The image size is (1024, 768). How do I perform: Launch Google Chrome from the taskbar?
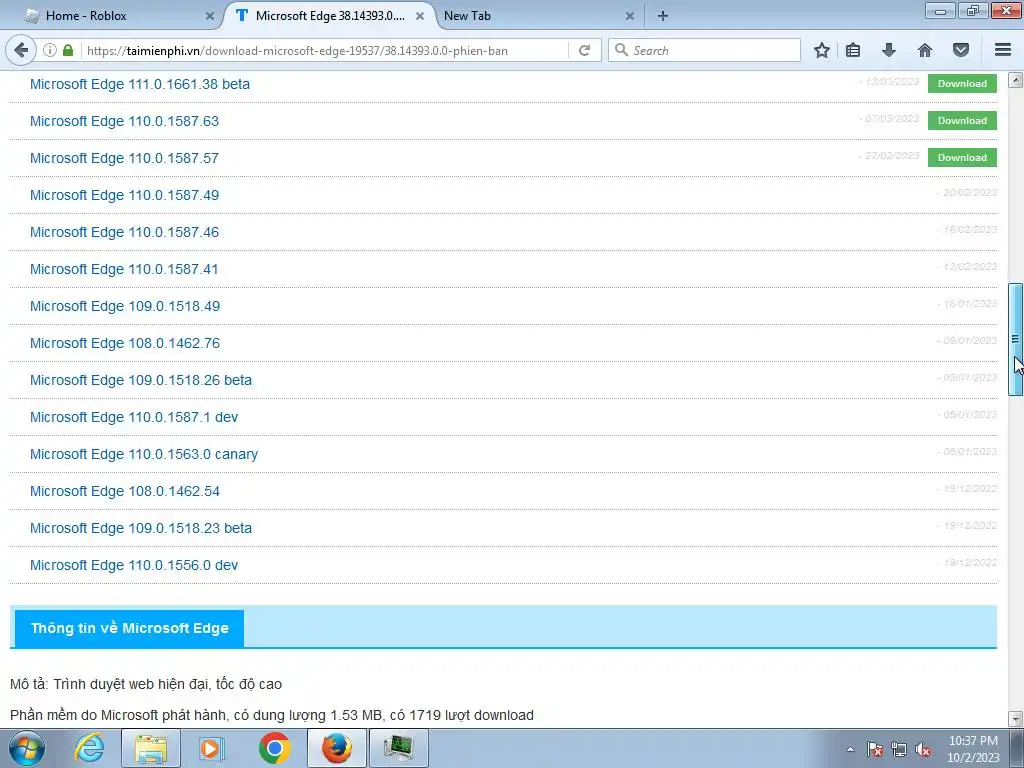274,748
